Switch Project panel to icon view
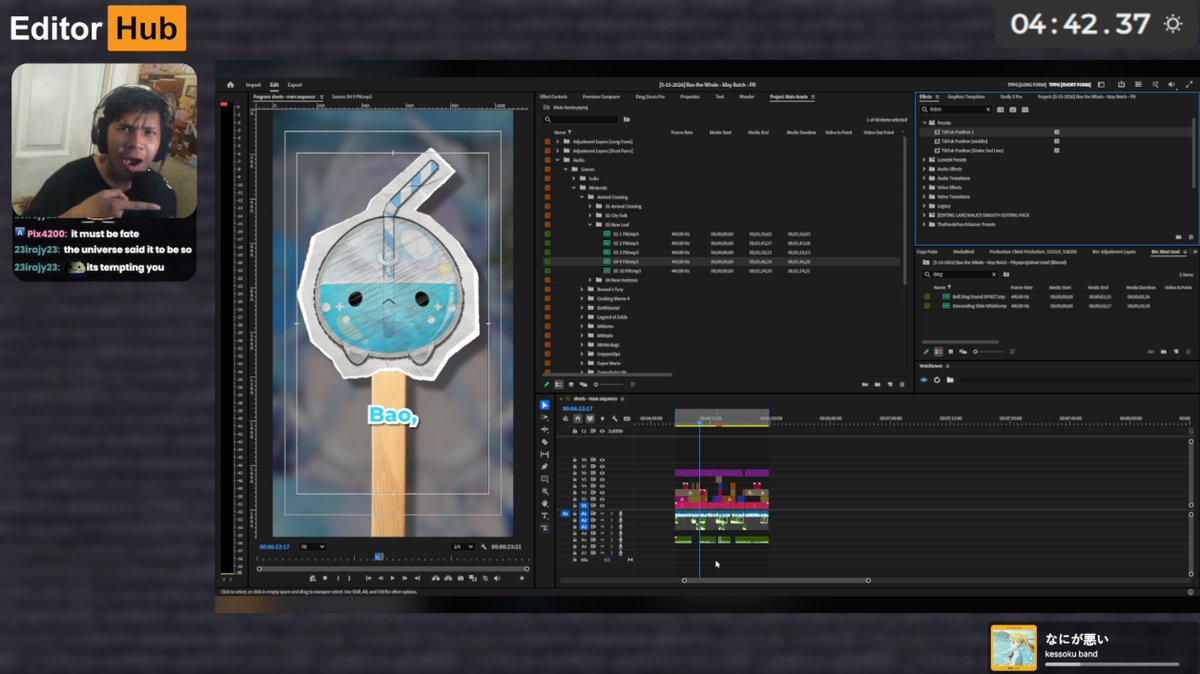Image resolution: width=1200 pixels, height=674 pixels. pos(571,384)
